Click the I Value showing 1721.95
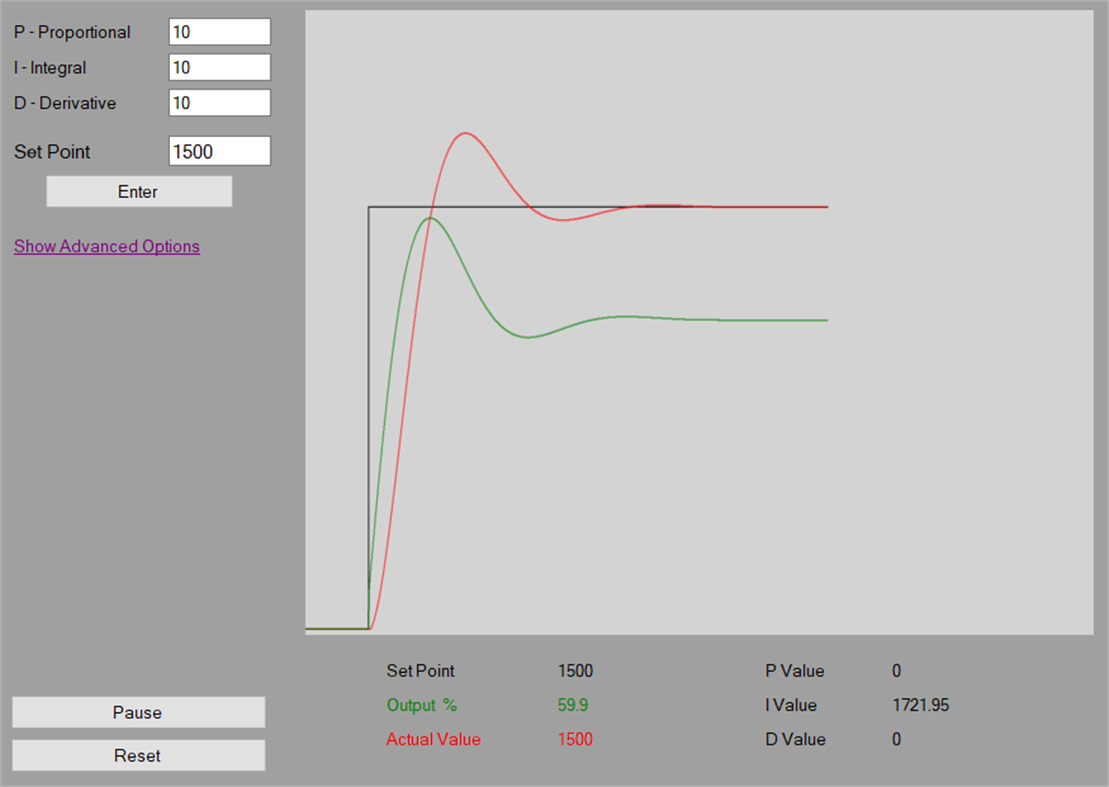 coord(921,705)
